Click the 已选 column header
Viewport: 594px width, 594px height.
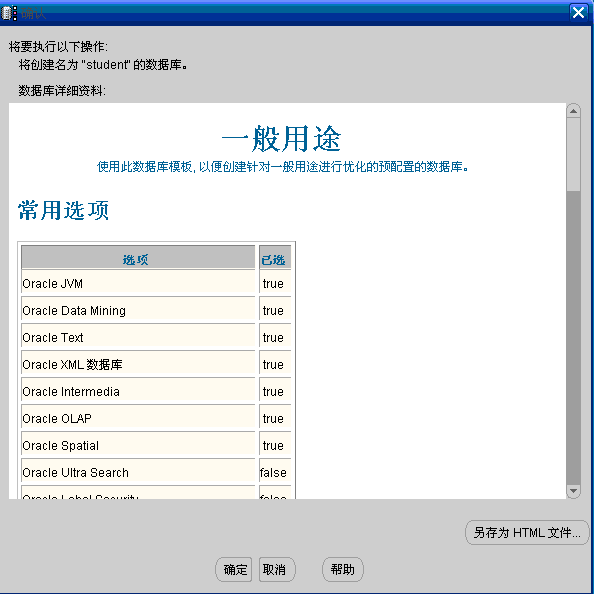pos(275,258)
